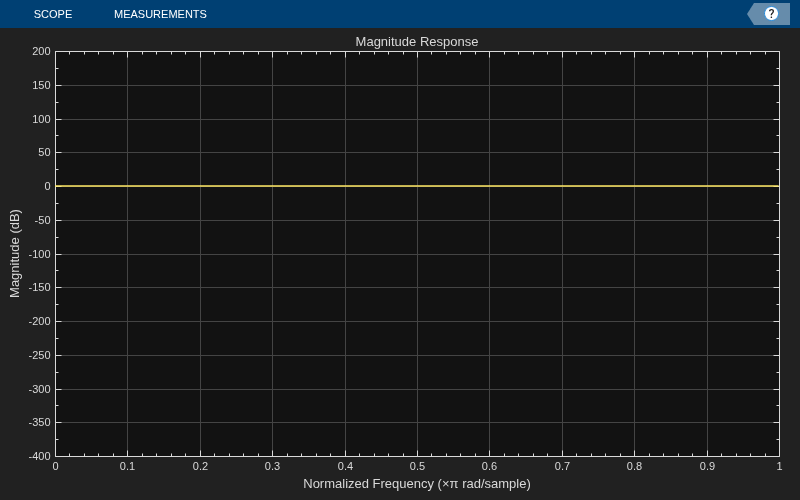Click the 0.1 x-axis tick label

tap(127, 466)
